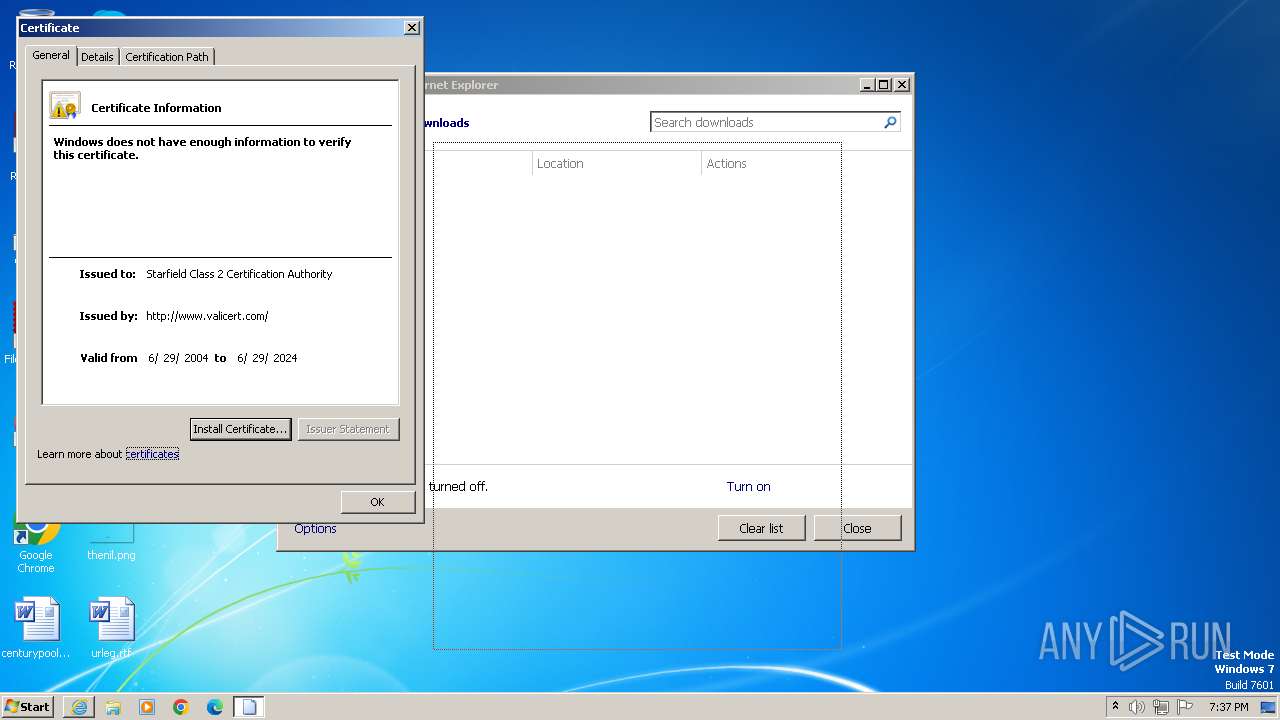Select the Google Chrome desktop shortcut
The image size is (1280, 720).
(x=36, y=545)
